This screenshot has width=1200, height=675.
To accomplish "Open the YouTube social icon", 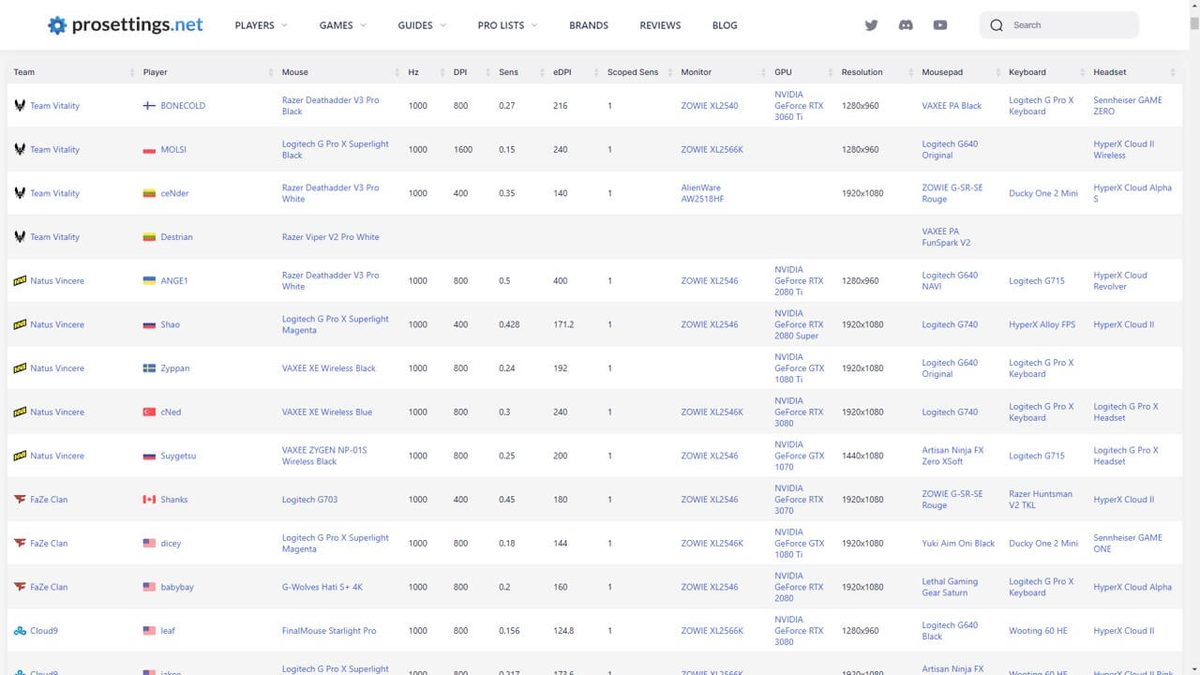I will [x=940, y=25].
